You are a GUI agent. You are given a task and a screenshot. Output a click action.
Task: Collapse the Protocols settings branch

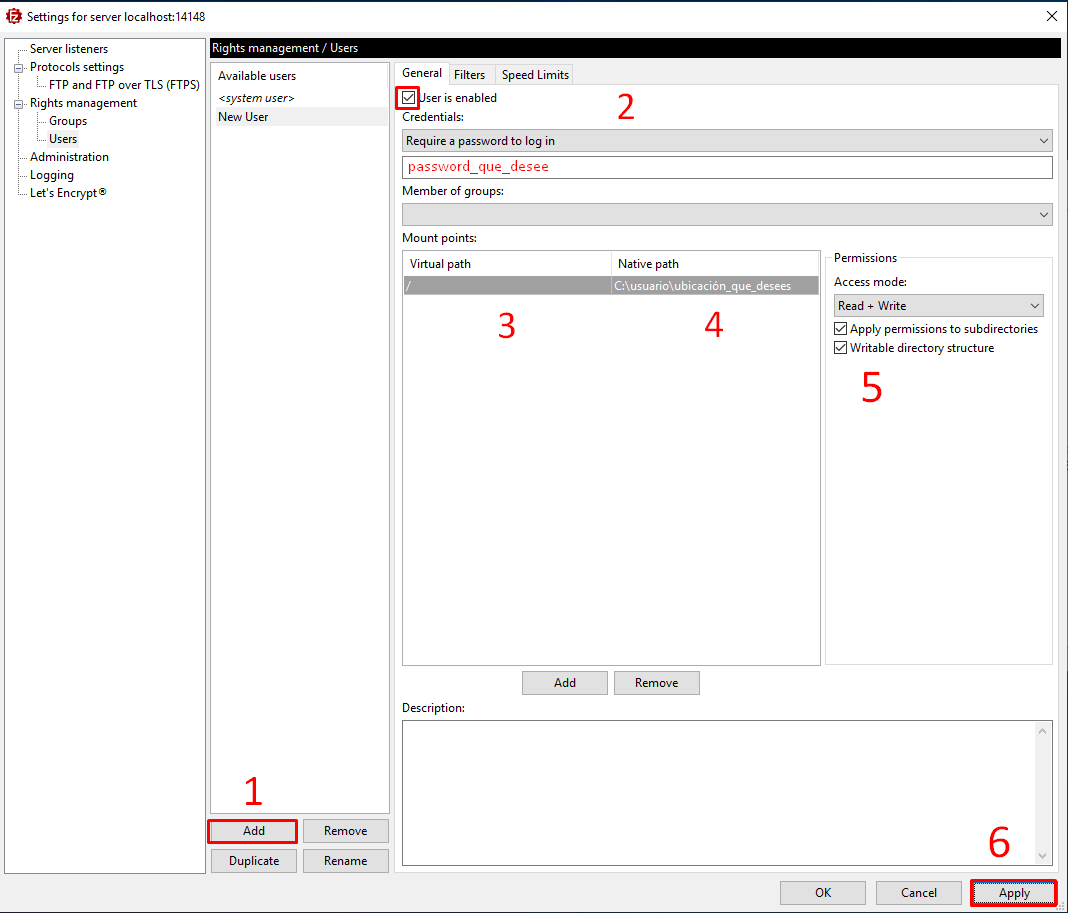[x=18, y=66]
